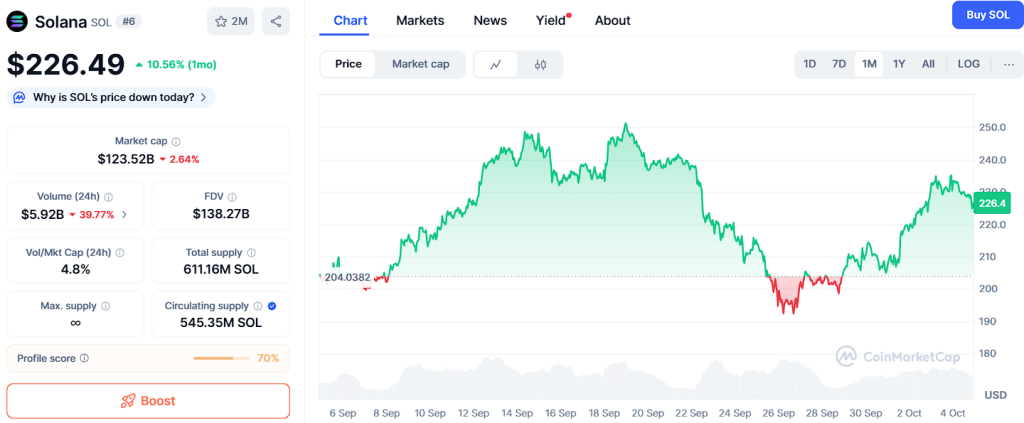This screenshot has width=1024, height=423.
Task: Select the 7D time range
Action: (x=839, y=64)
